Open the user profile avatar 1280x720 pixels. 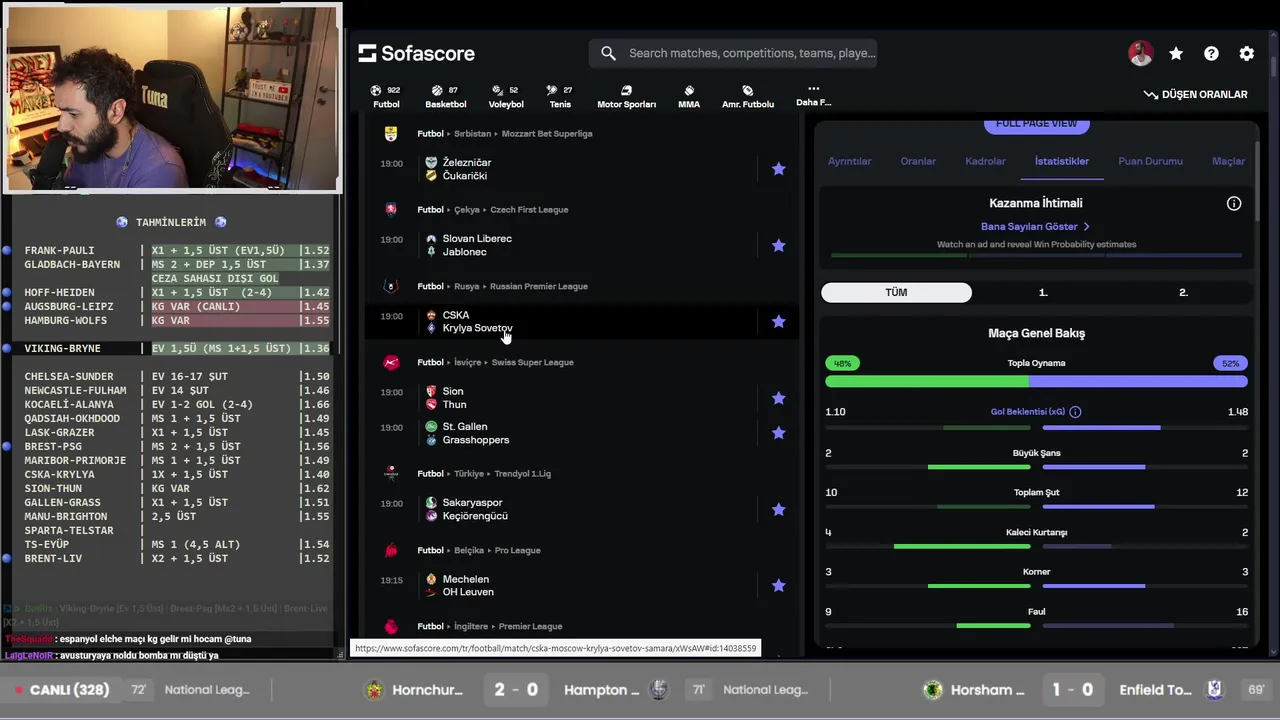coord(1140,54)
